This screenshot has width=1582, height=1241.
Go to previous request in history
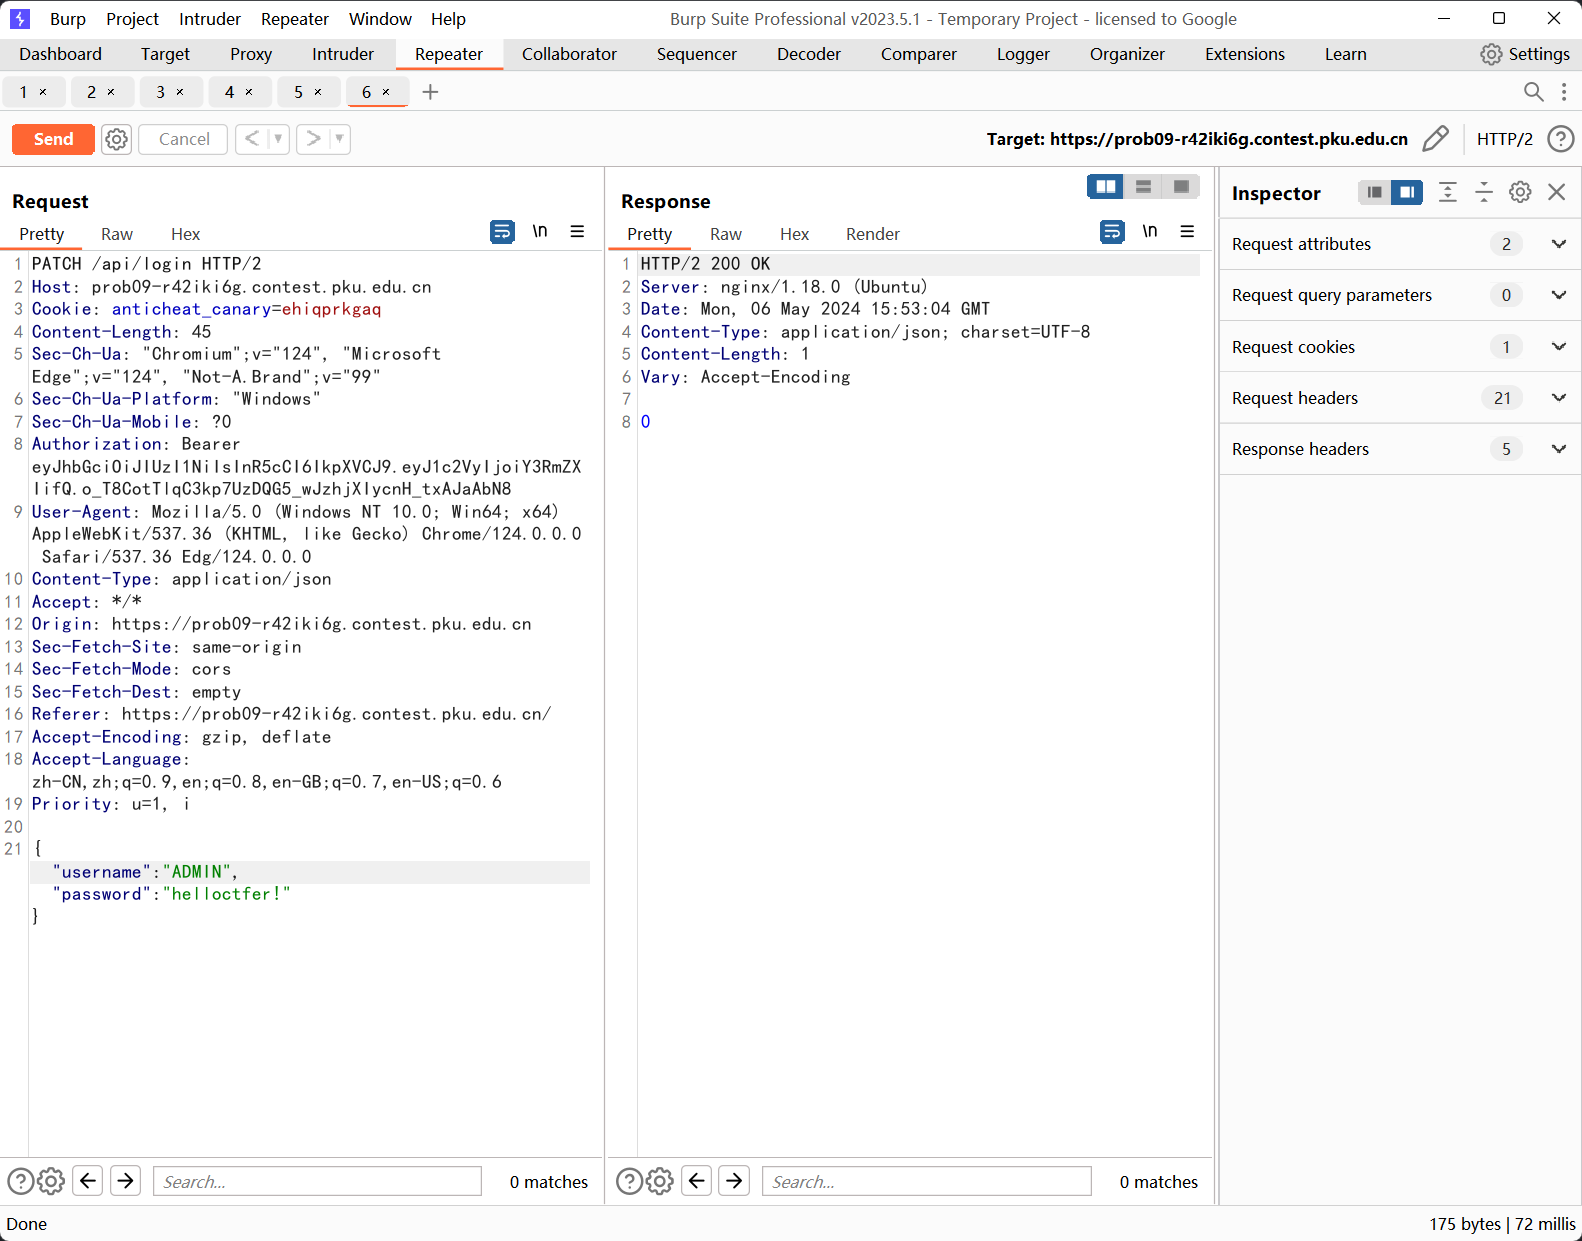click(x=252, y=138)
